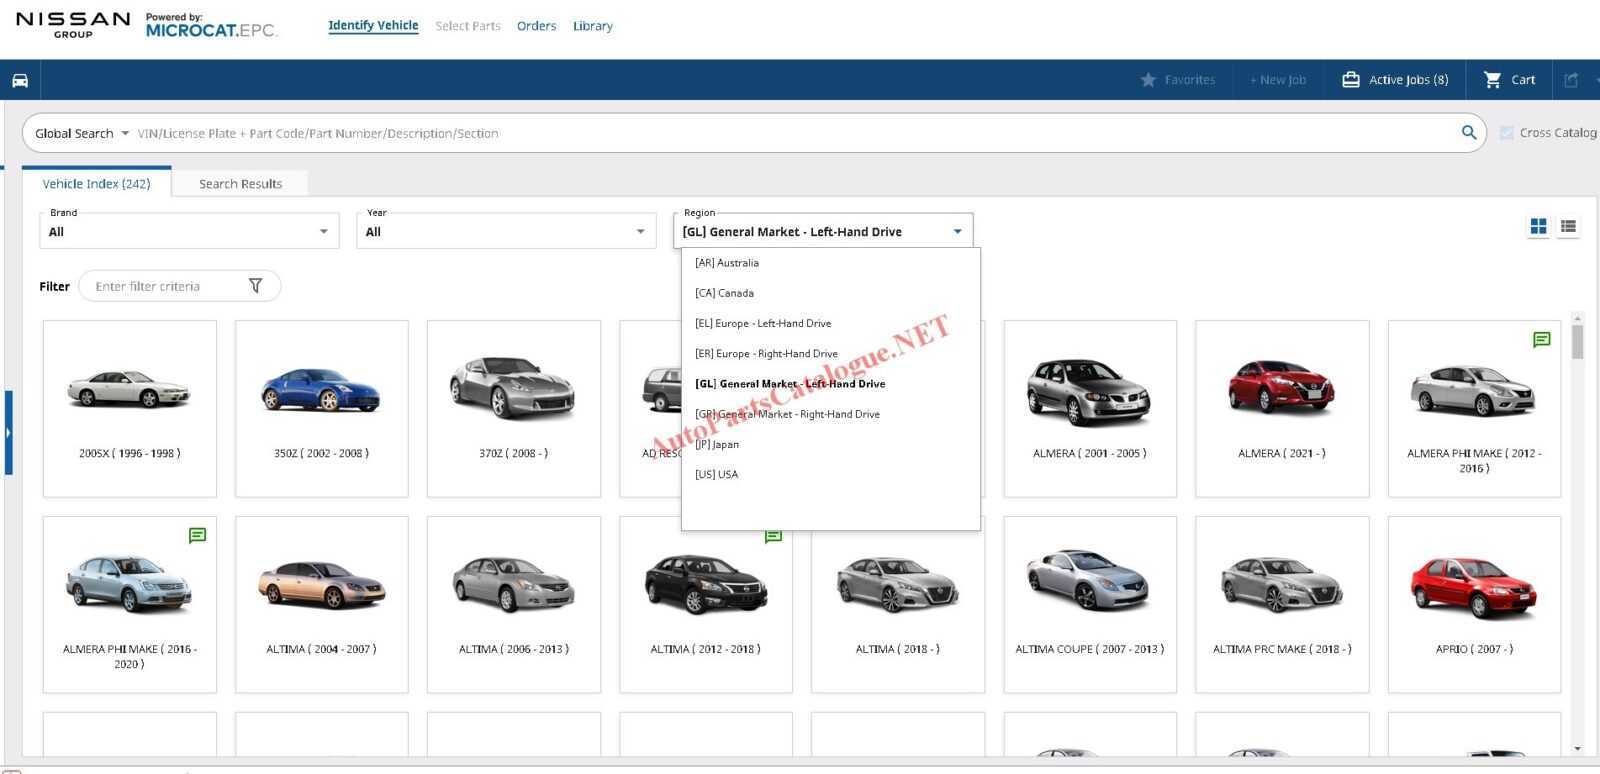The image size is (1600, 774).
Task: Select [JP] Japan region option
Action: click(x=830, y=444)
